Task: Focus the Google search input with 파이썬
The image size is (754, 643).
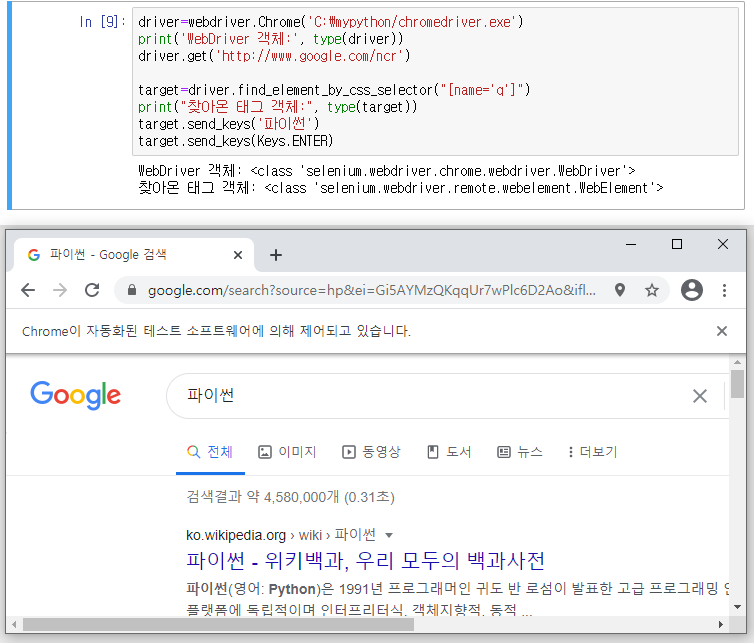Action: click(x=433, y=396)
